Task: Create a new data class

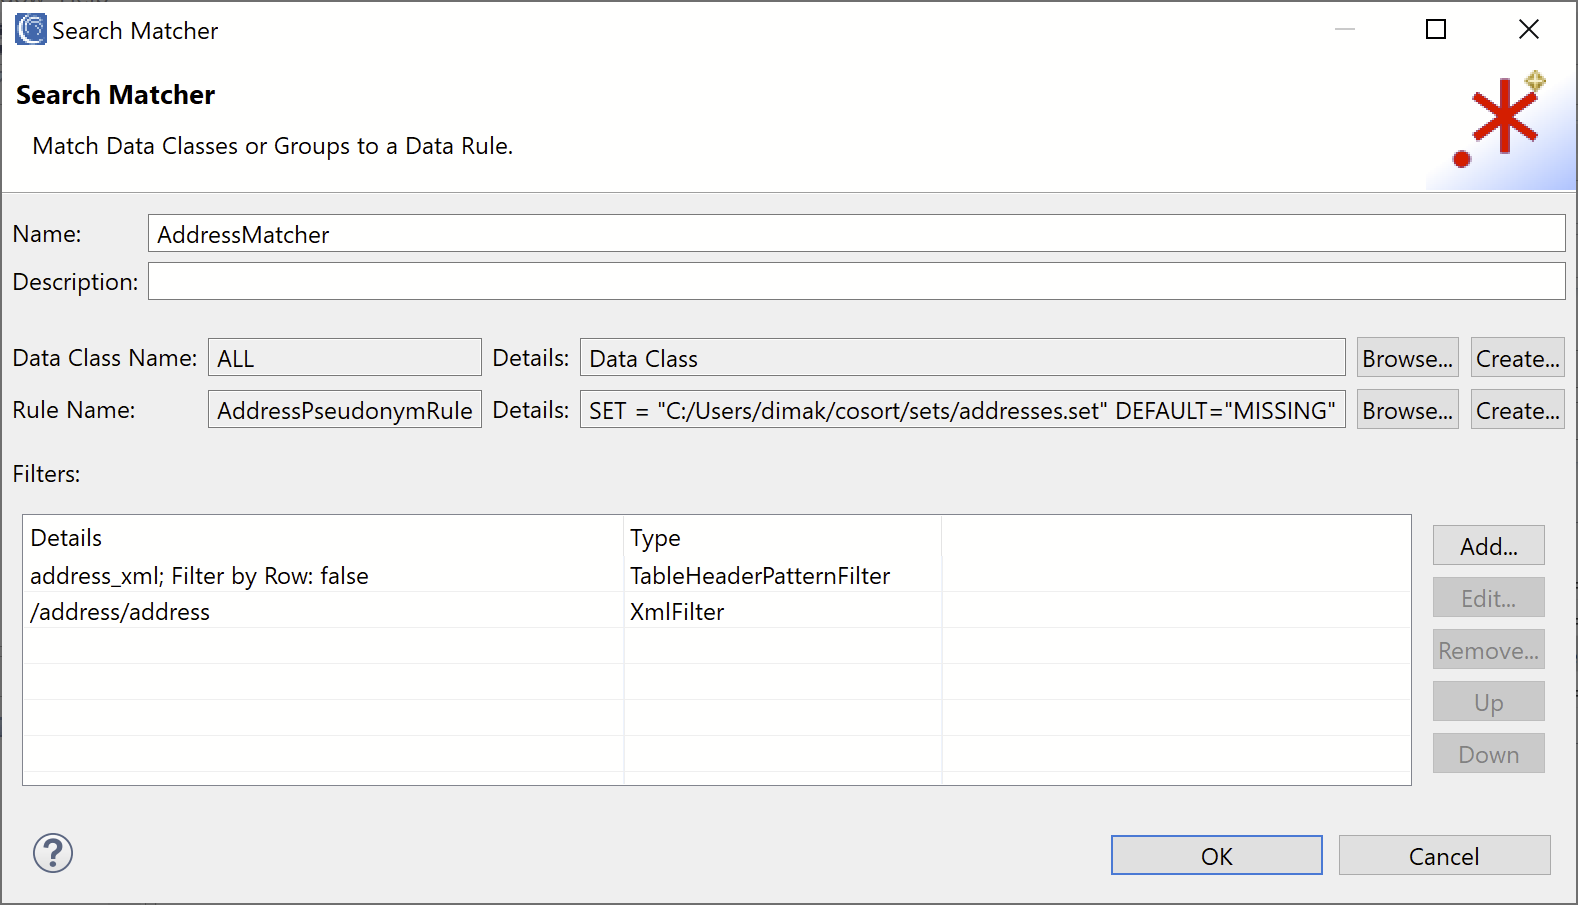Action: pos(1517,357)
